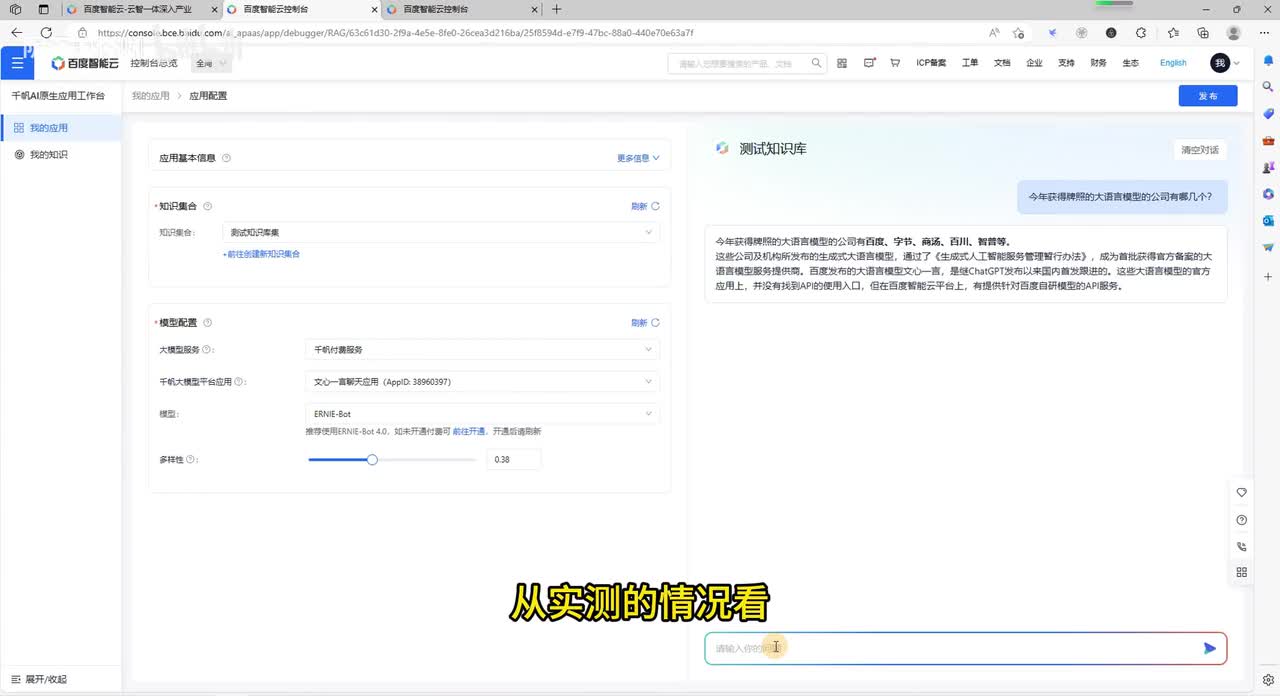Click the send message arrow icon
Viewport: 1280px width, 696px height.
(1209, 648)
